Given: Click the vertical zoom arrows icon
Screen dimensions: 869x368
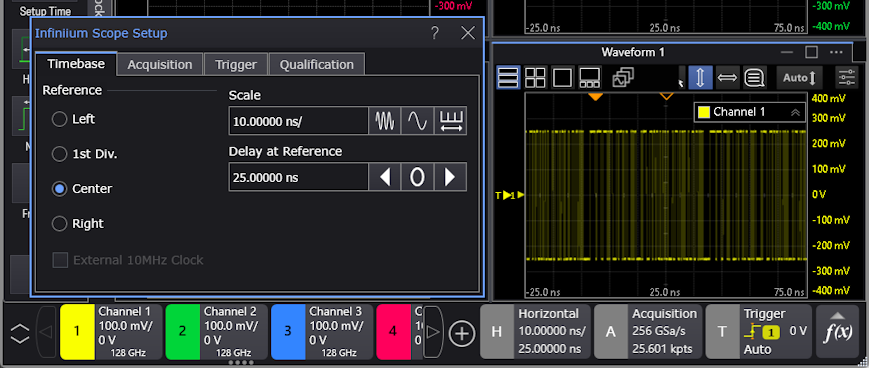Looking at the screenshot, I should [701, 78].
